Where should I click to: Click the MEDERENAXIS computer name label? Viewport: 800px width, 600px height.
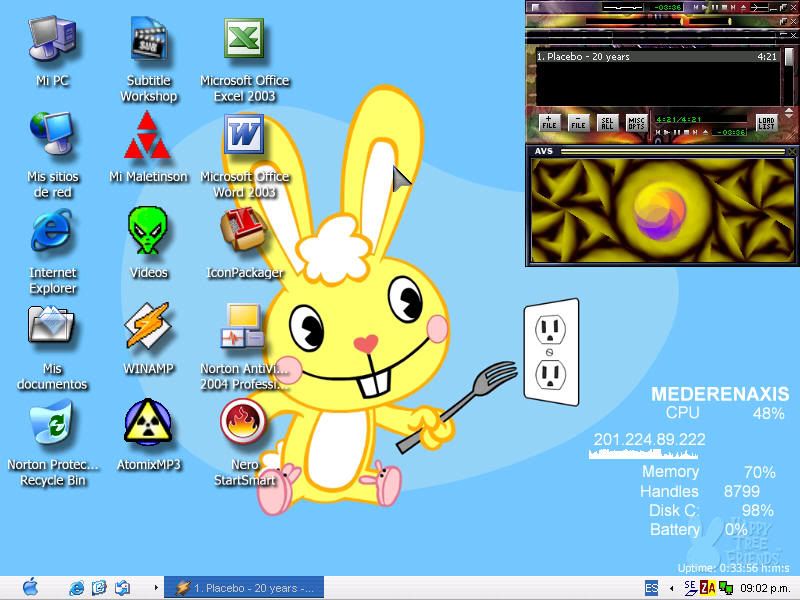[x=720, y=394]
